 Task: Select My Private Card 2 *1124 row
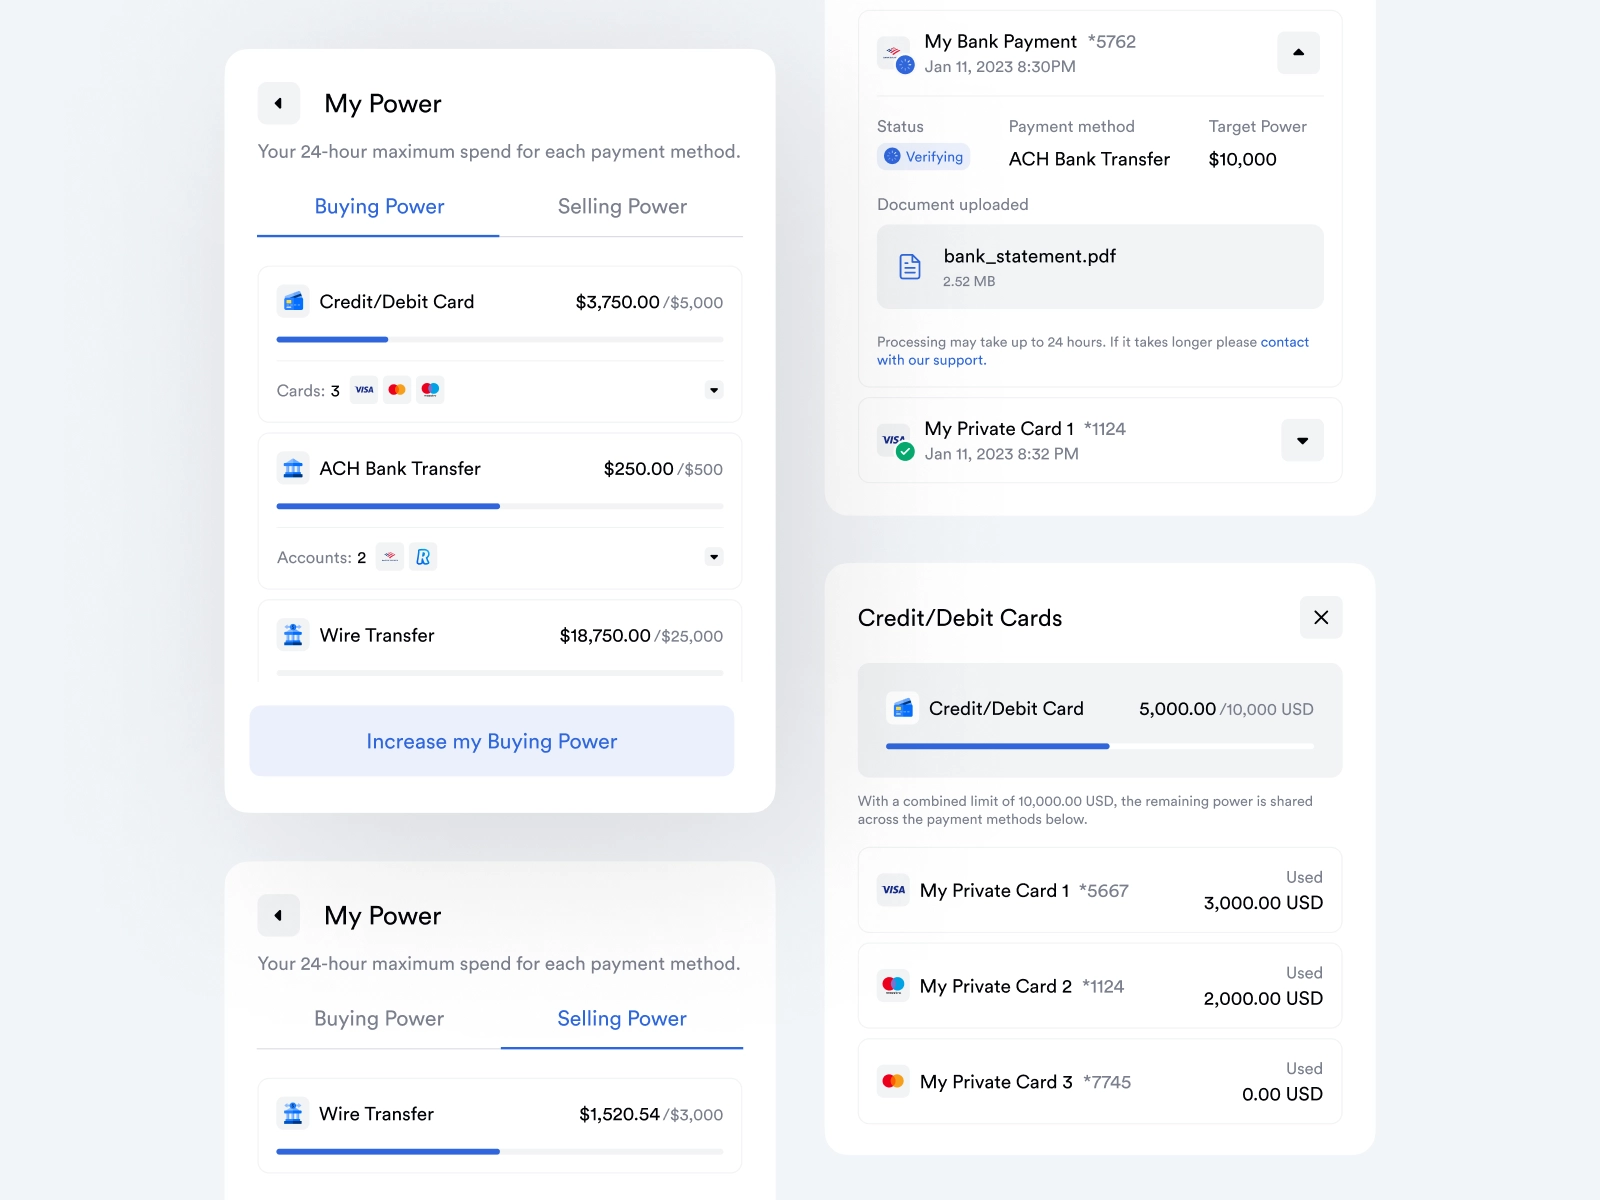click(1100, 985)
